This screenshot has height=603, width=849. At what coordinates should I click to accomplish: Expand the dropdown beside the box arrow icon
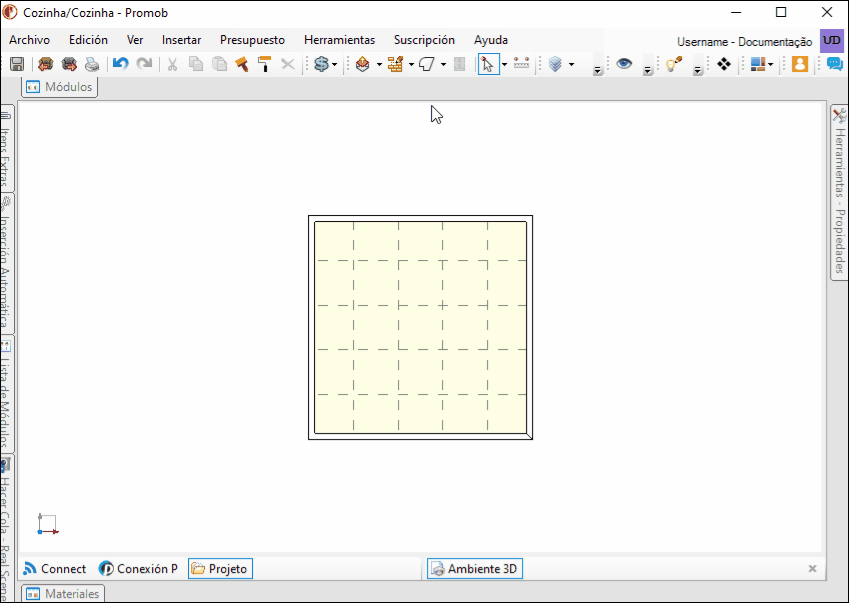379,64
